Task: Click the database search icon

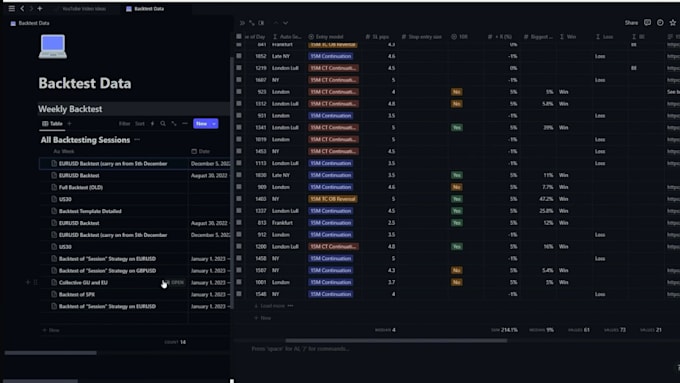Action: (163, 124)
